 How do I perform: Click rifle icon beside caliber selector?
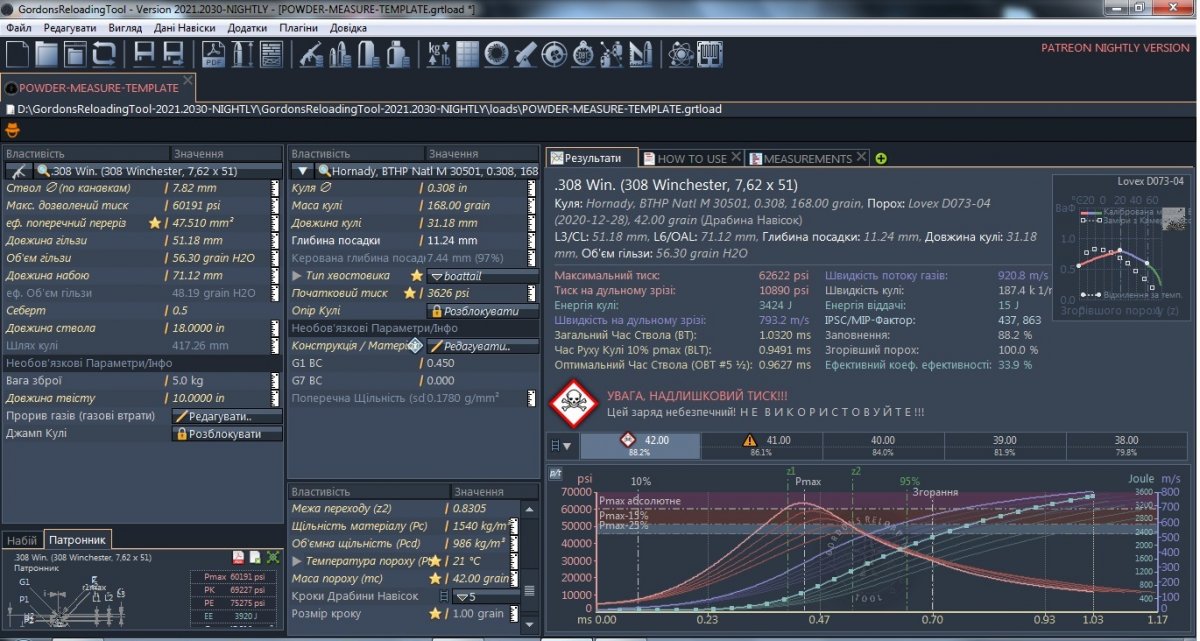tap(18, 171)
